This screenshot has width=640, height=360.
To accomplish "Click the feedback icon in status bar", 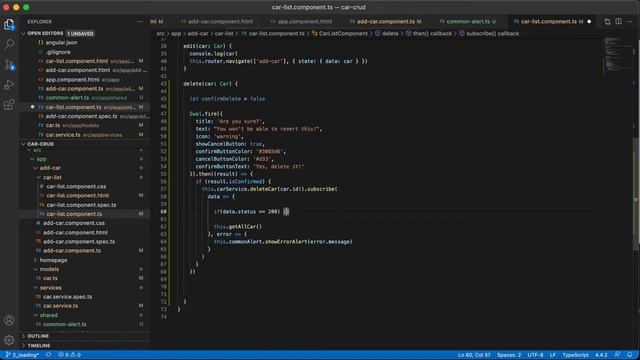I will click(617, 355).
